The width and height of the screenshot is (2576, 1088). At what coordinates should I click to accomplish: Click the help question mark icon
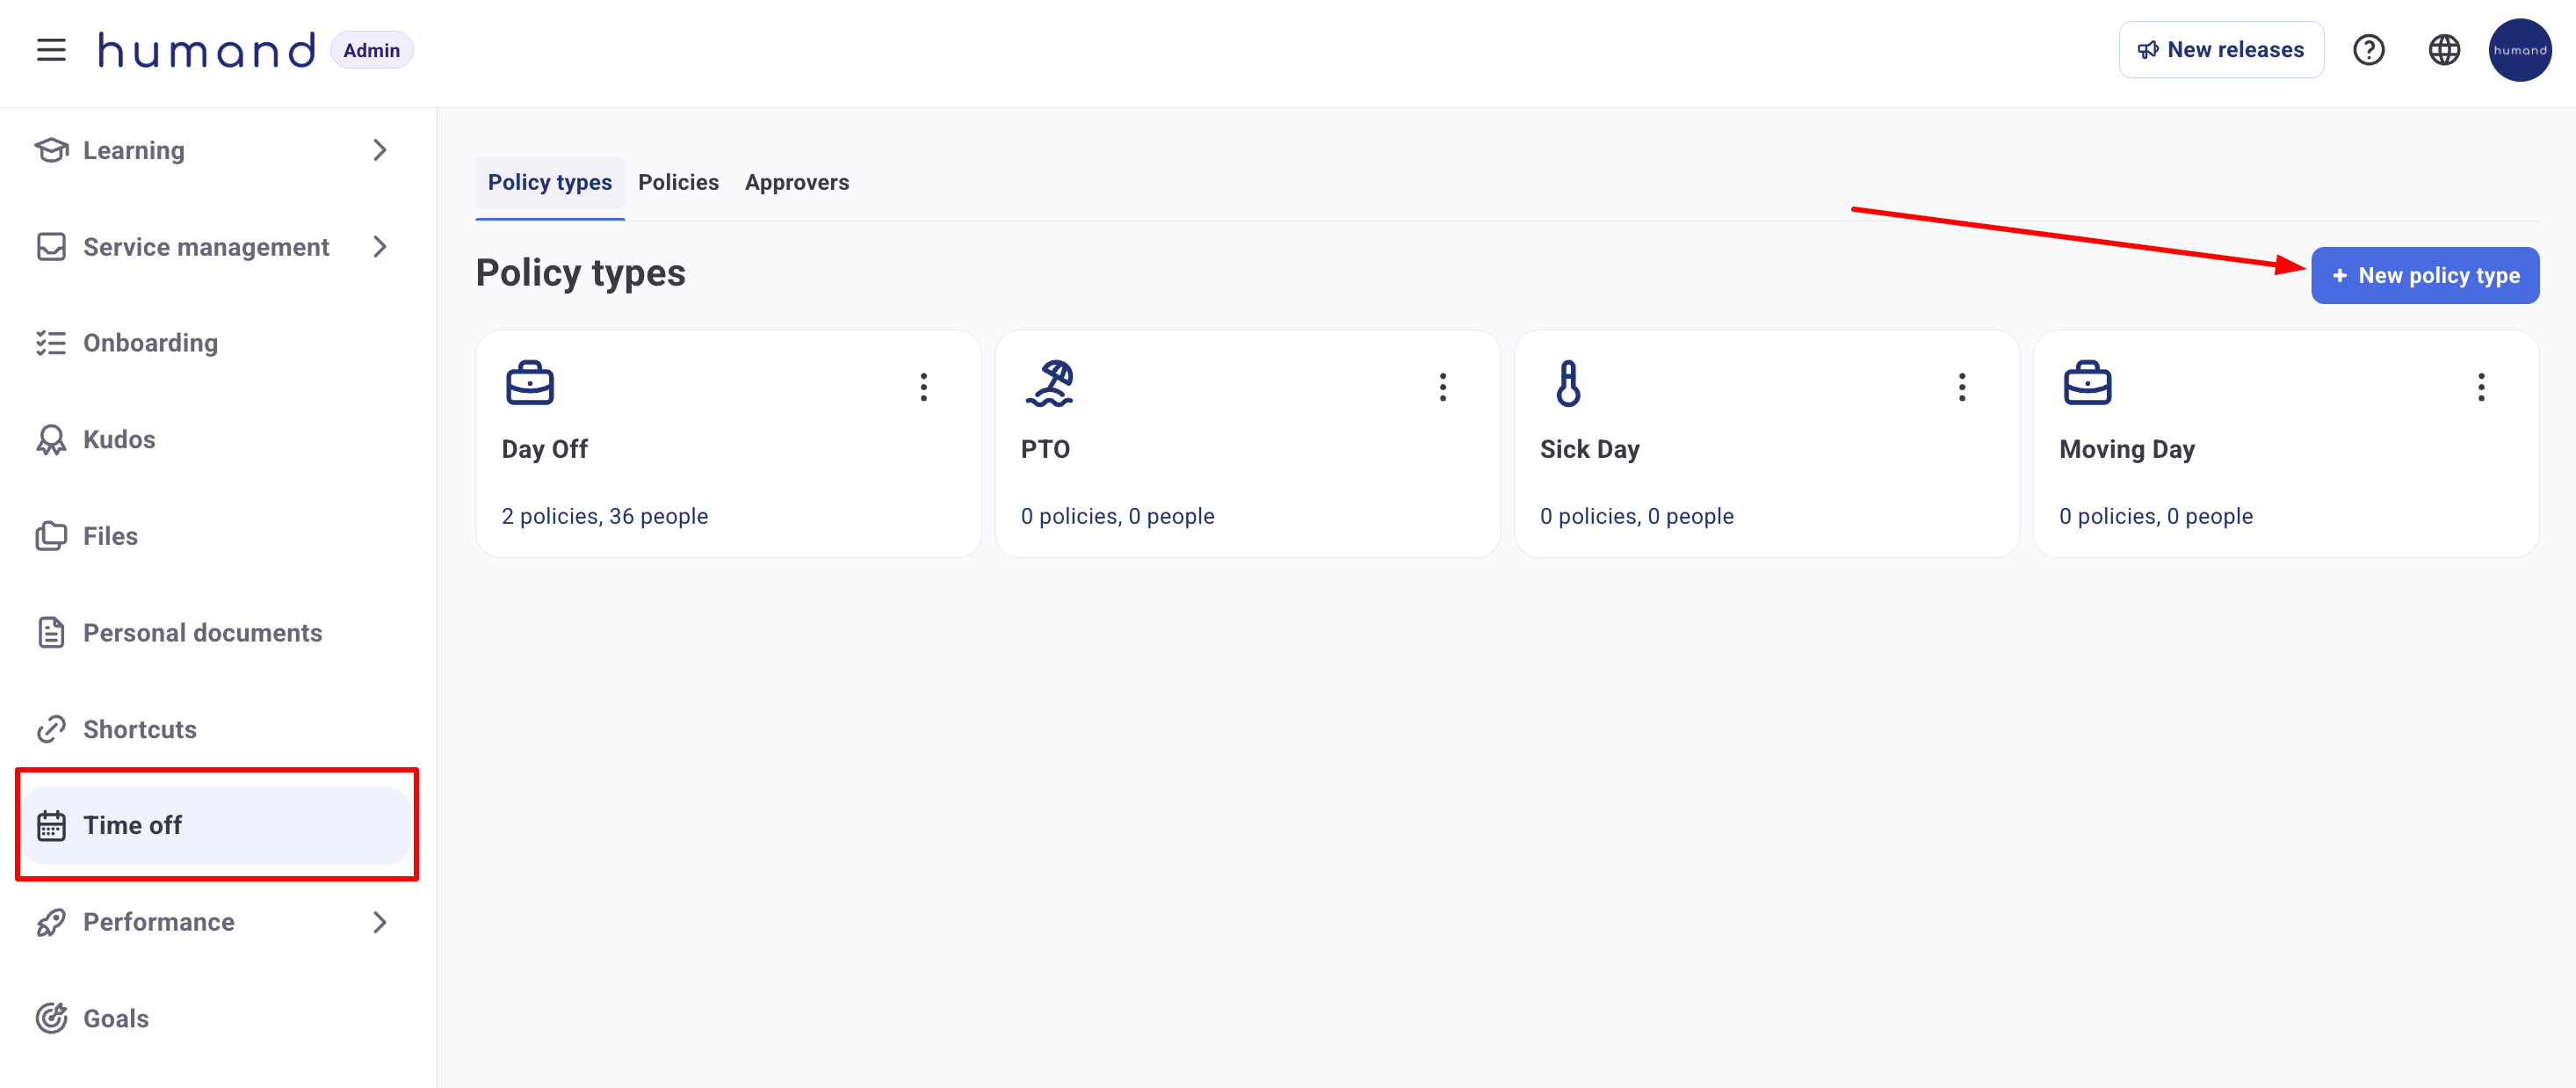(x=2368, y=50)
